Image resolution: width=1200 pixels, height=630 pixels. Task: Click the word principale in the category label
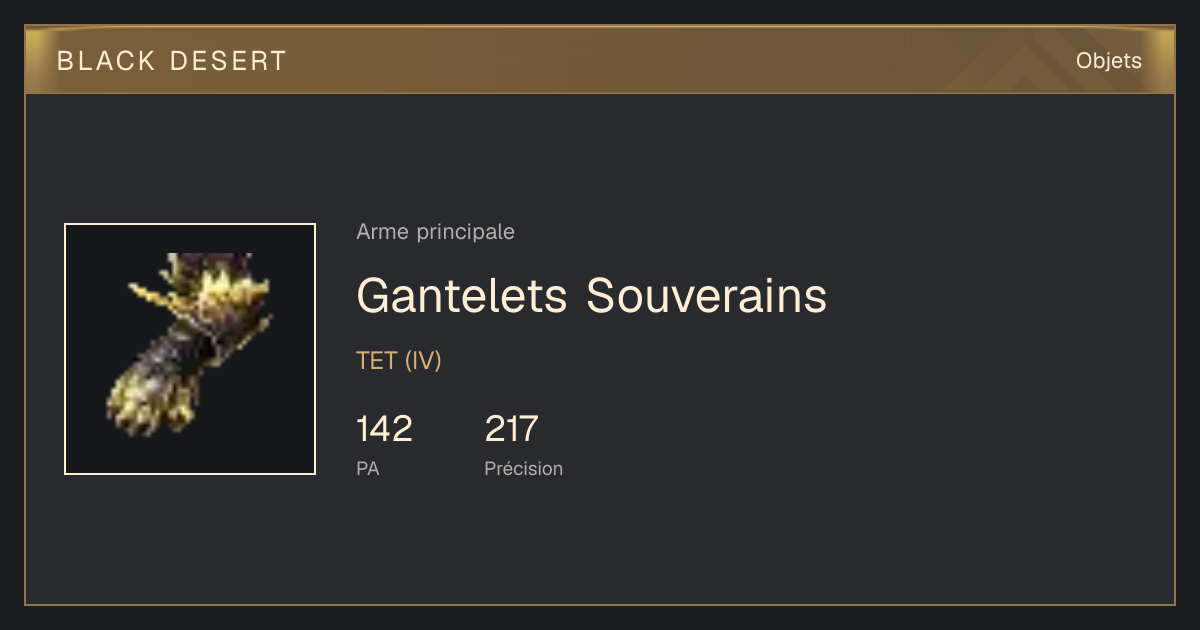(x=465, y=232)
